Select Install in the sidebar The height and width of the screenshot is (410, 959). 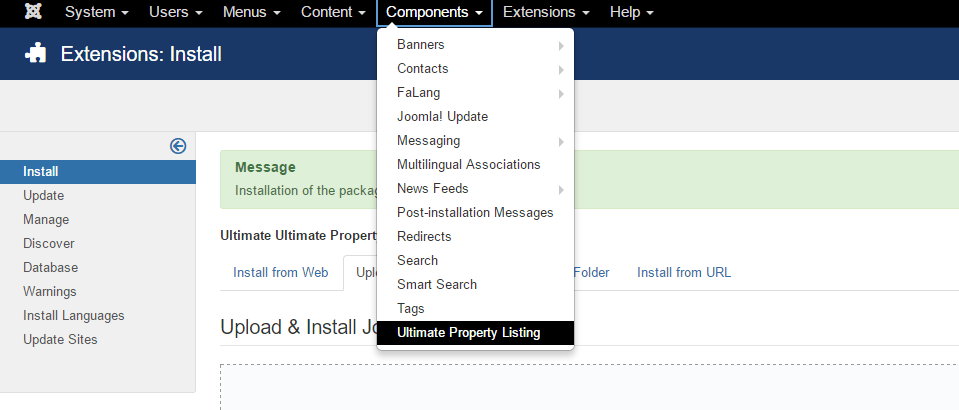(x=98, y=171)
